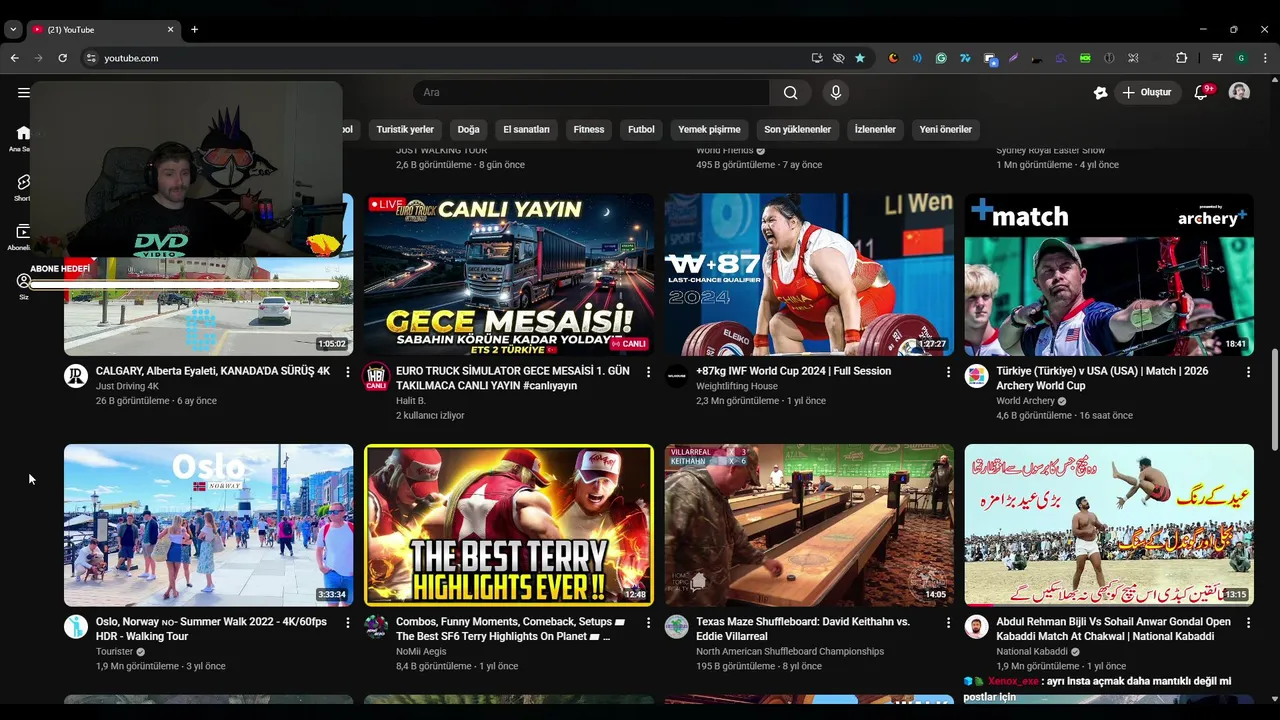This screenshot has height=720, width=1280.
Task: Select the 'Fitness' filter chip
Action: tap(589, 129)
